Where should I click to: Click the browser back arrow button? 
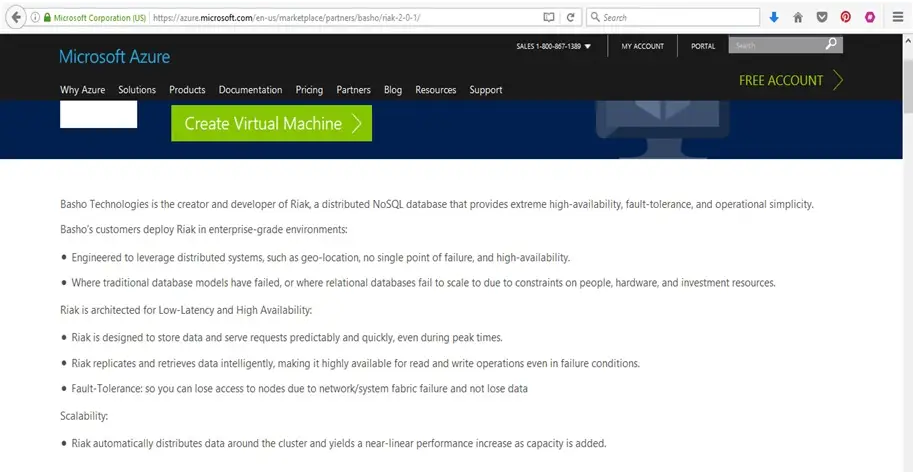(x=16, y=17)
